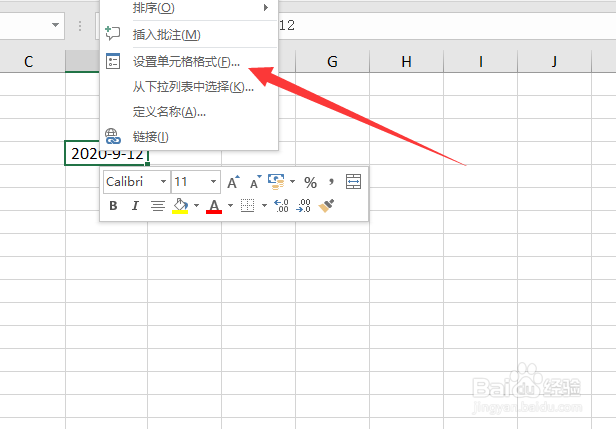The width and height of the screenshot is (616, 429).
Task: Select column I header
Action: pyautogui.click(x=480, y=62)
